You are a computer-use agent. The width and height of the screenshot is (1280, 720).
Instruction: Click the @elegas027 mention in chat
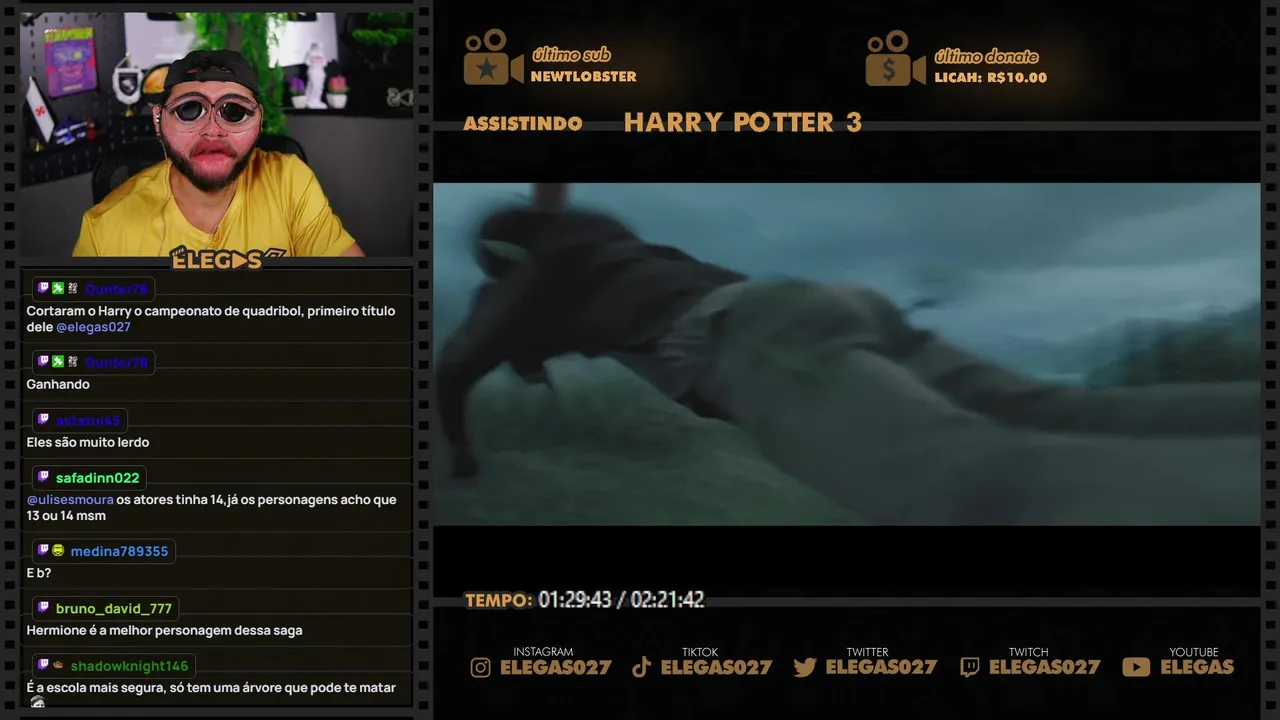(x=93, y=327)
